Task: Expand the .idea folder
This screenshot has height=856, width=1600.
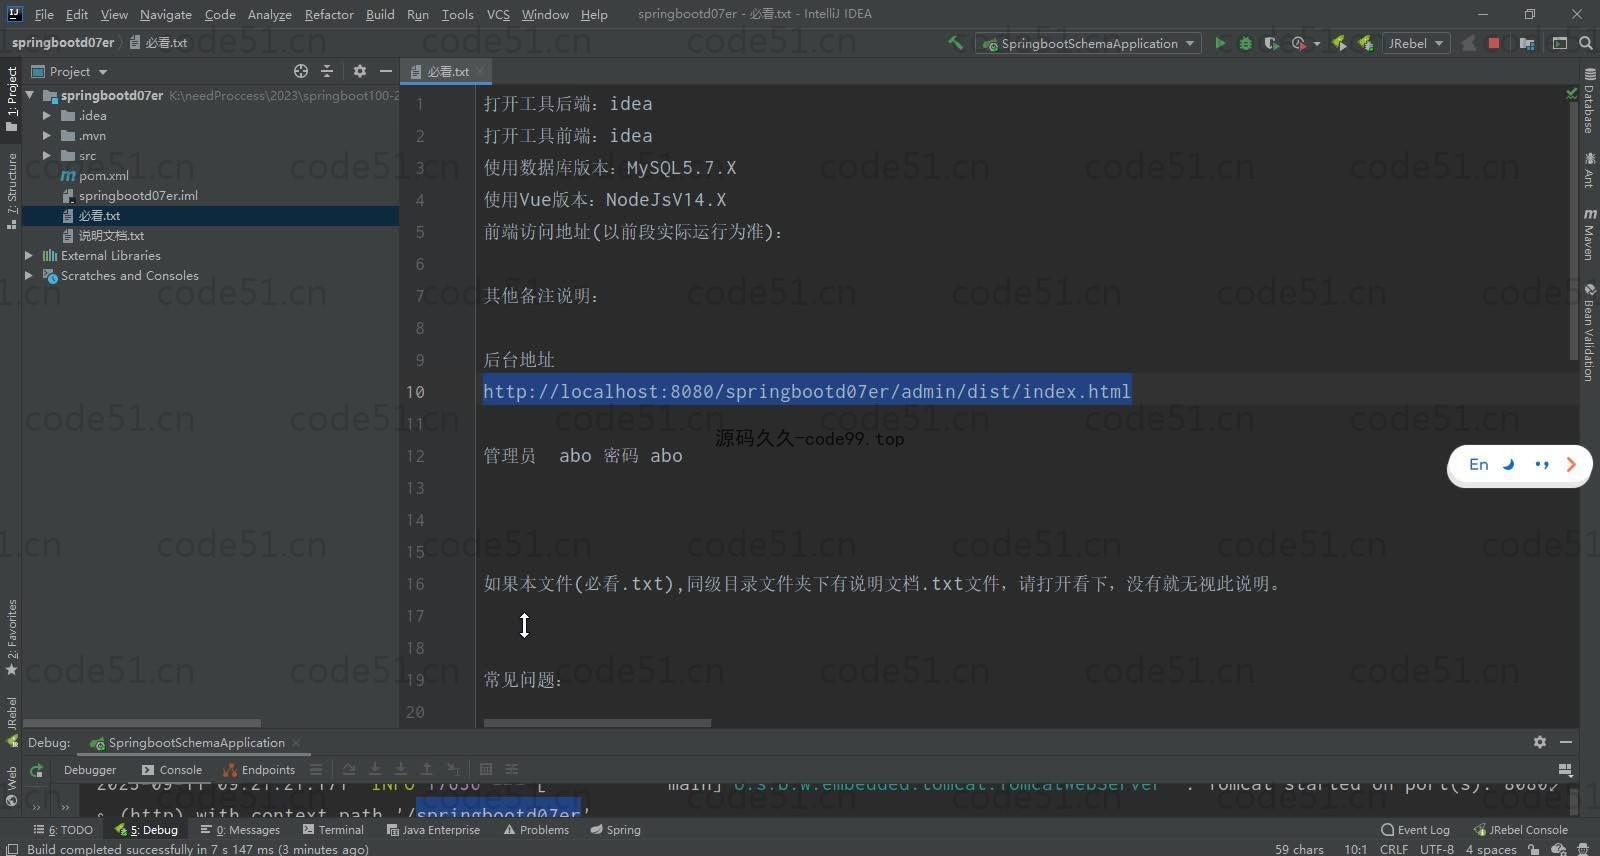Action: point(46,115)
